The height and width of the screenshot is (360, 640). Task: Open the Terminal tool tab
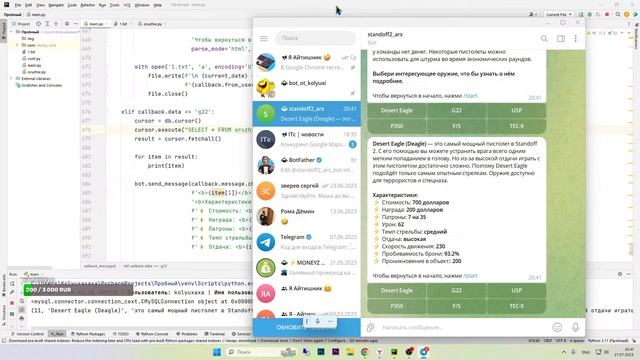pyautogui.click(x=215, y=334)
